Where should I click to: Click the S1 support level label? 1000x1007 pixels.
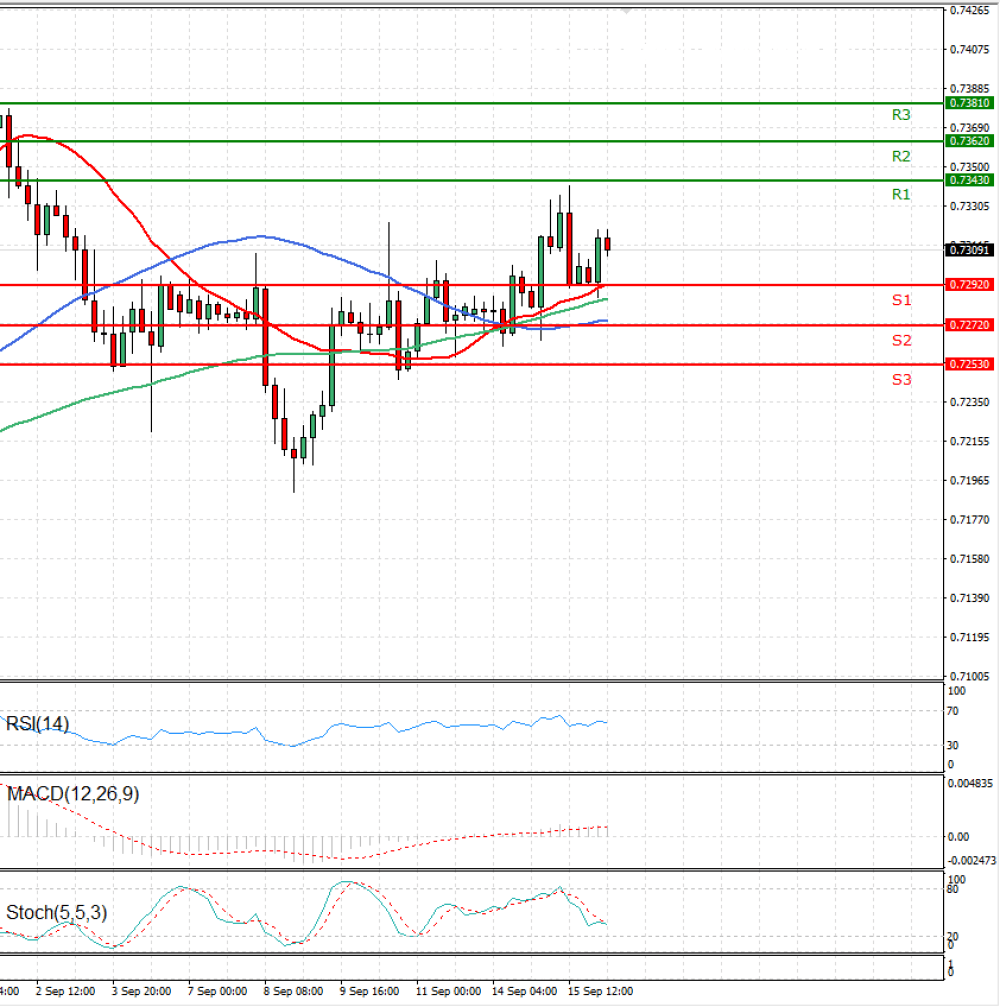[901, 300]
